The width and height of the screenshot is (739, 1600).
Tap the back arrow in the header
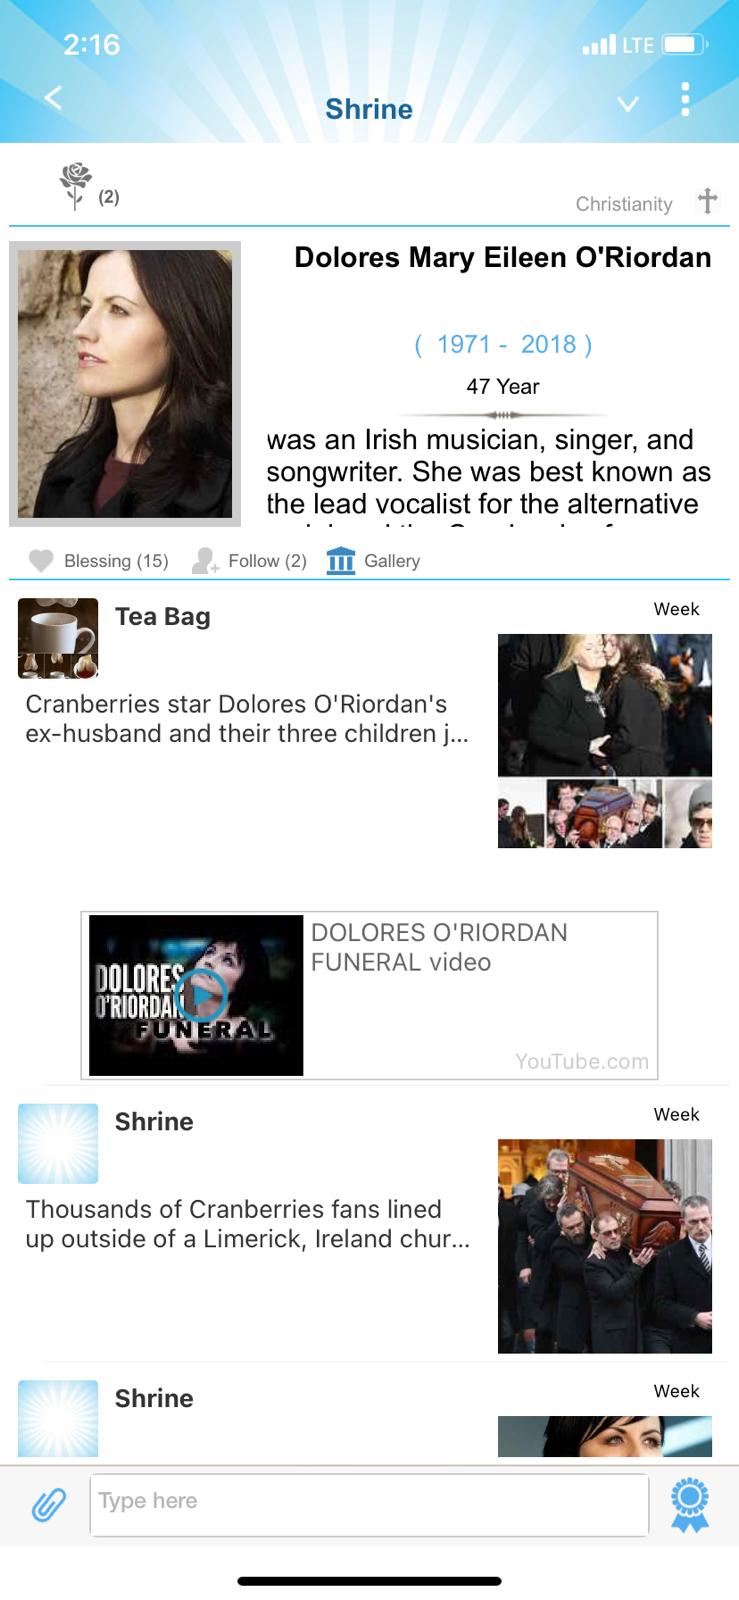click(x=54, y=97)
